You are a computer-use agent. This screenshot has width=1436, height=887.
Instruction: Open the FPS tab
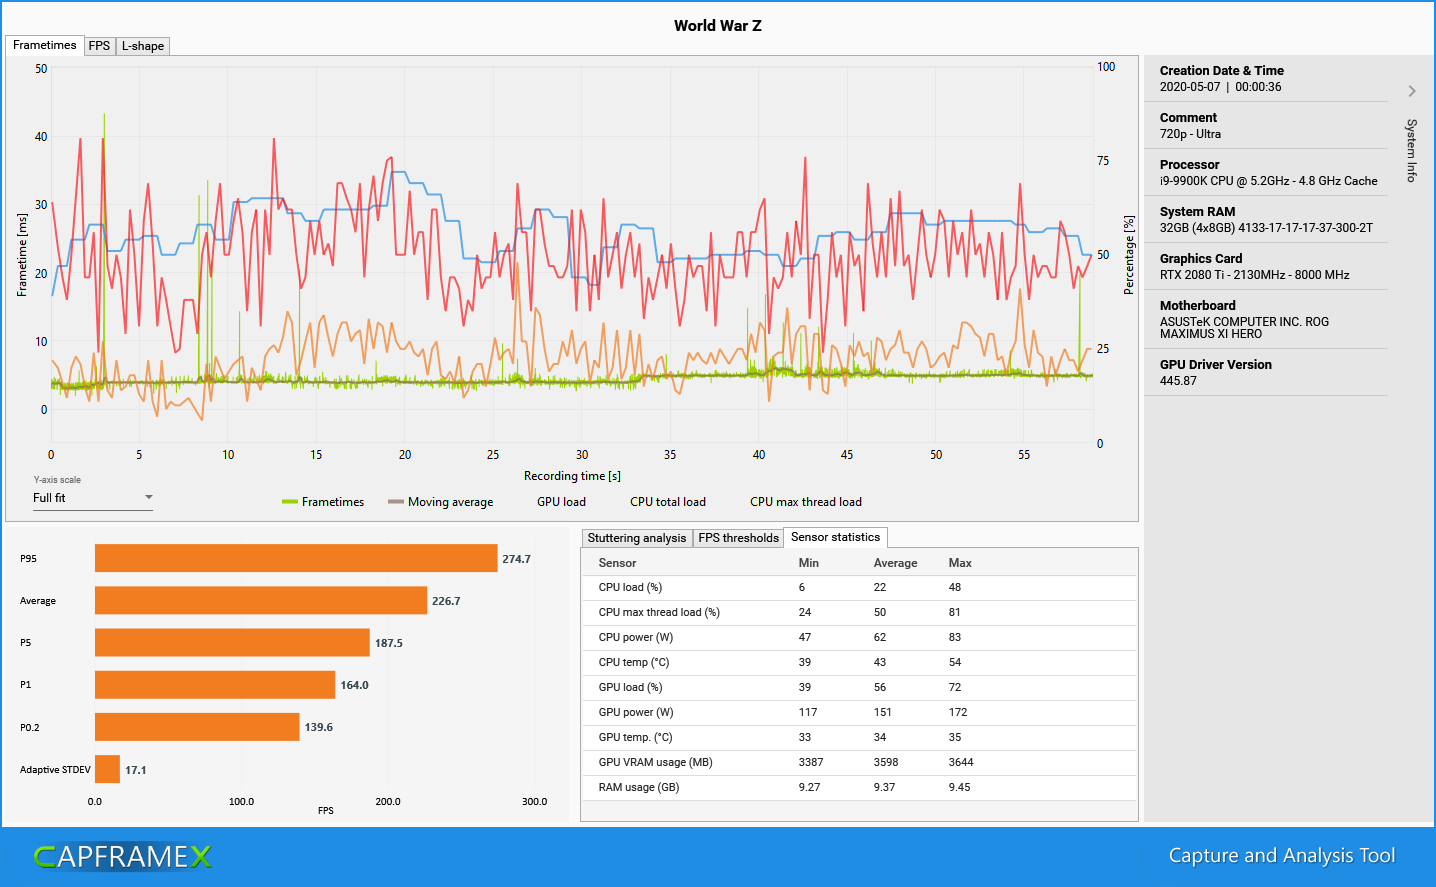[x=99, y=46]
